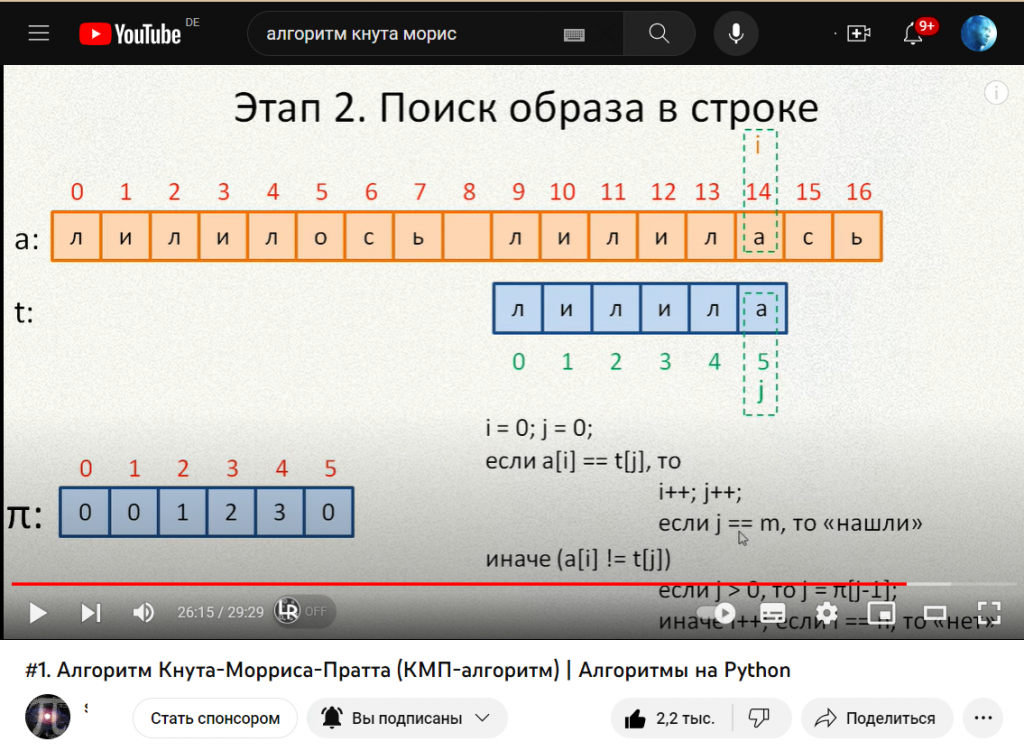This screenshot has height=751, width=1024.
Task: Click the "Стать спонсором" button
Action: (215, 718)
